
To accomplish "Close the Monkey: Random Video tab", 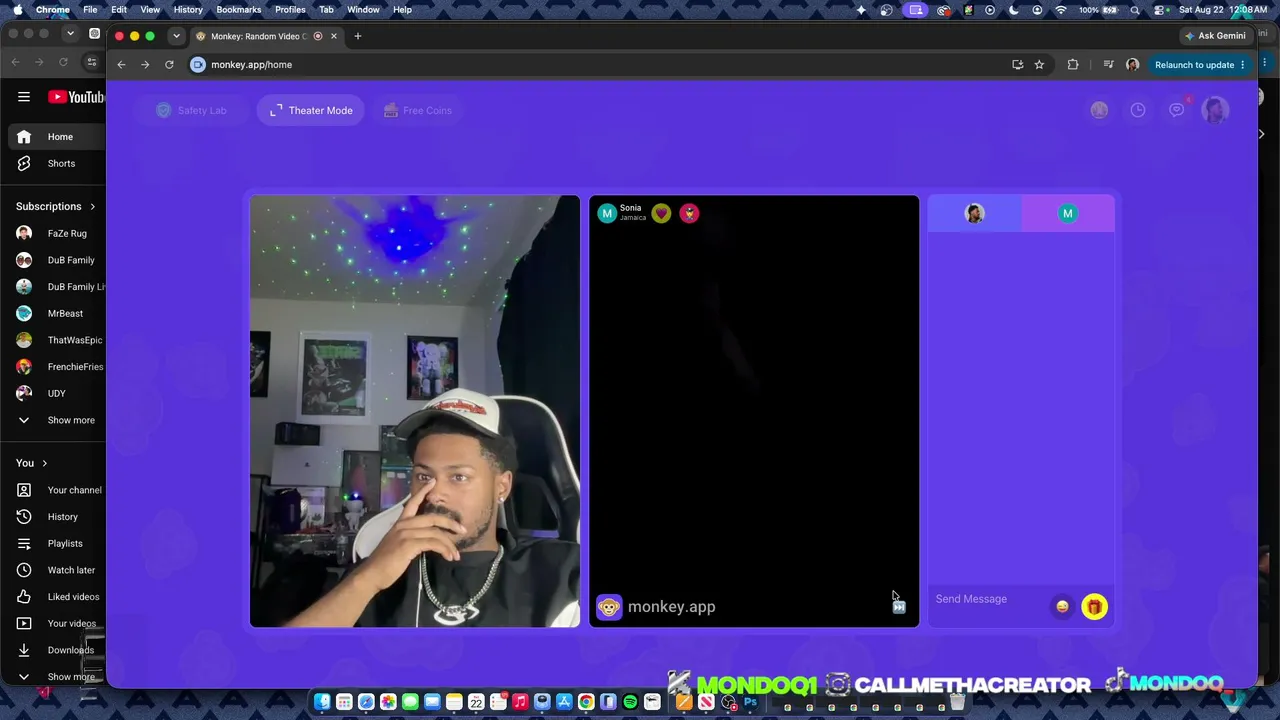I will click(334, 36).
